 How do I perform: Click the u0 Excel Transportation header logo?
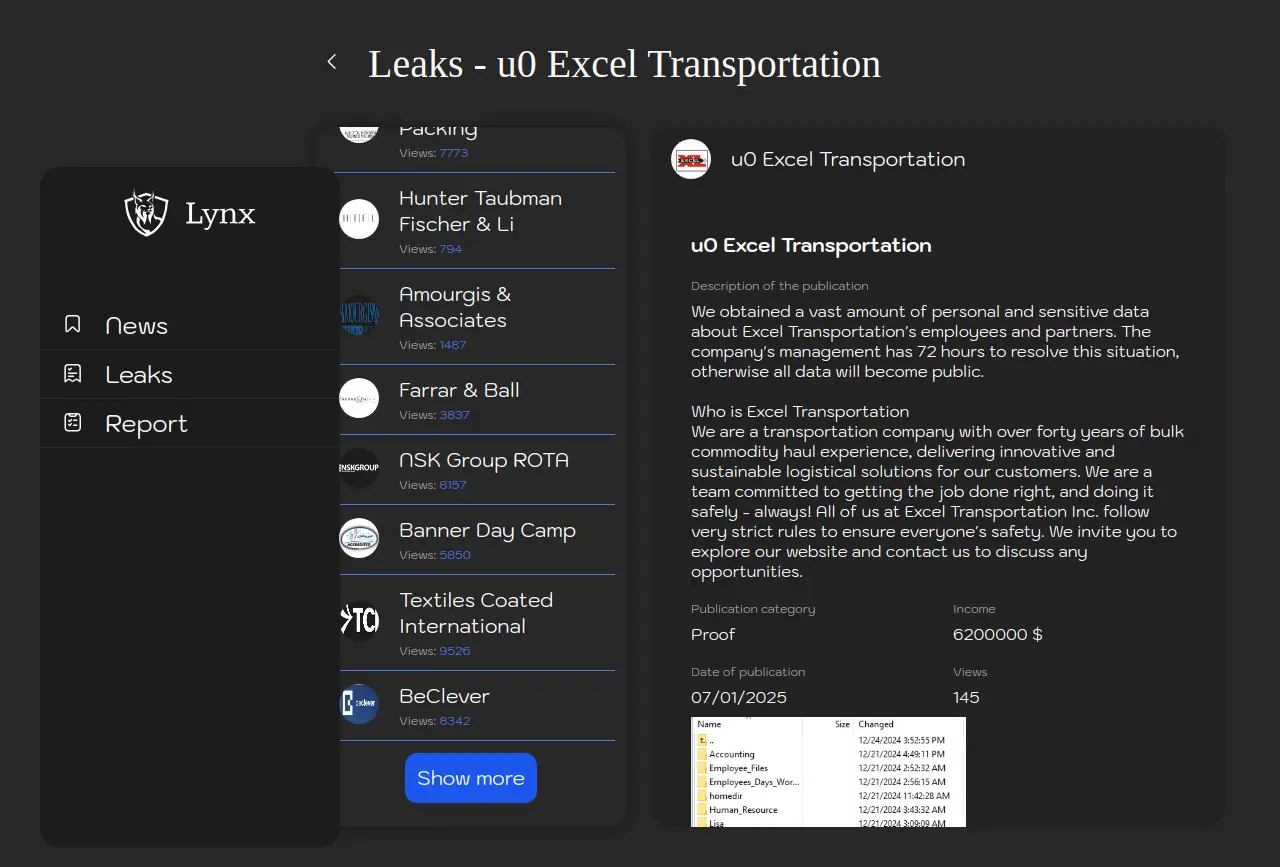691,159
